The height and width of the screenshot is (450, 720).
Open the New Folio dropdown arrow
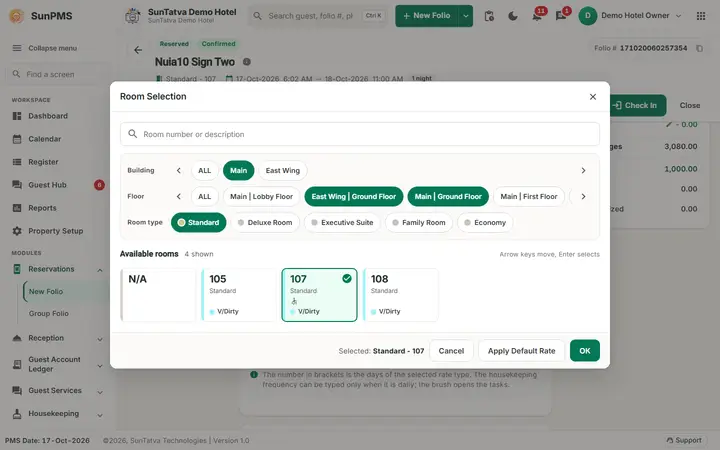coord(466,16)
